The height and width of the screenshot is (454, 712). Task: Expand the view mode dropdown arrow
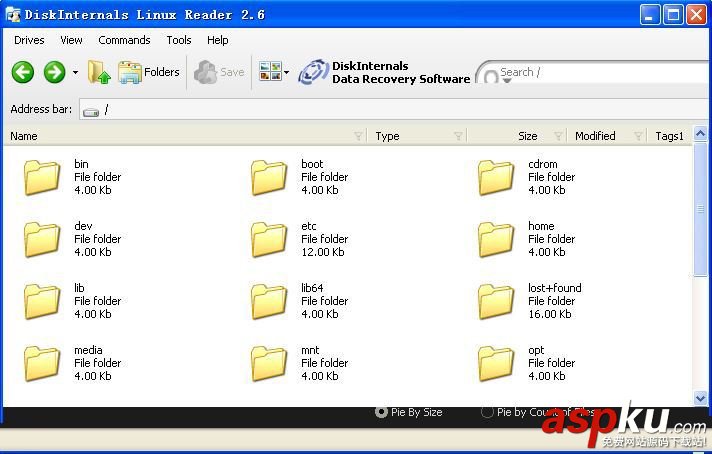287,72
